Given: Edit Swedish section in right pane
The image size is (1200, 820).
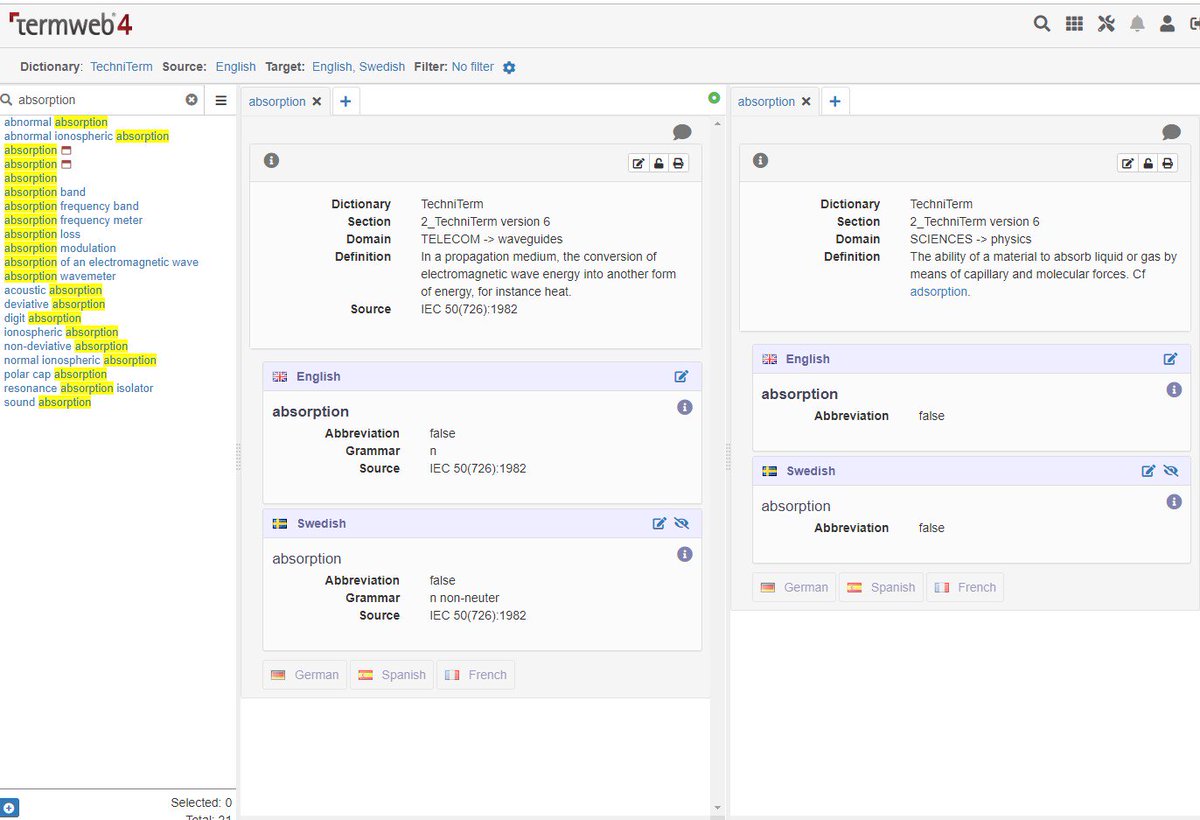Looking at the screenshot, I should [1148, 470].
